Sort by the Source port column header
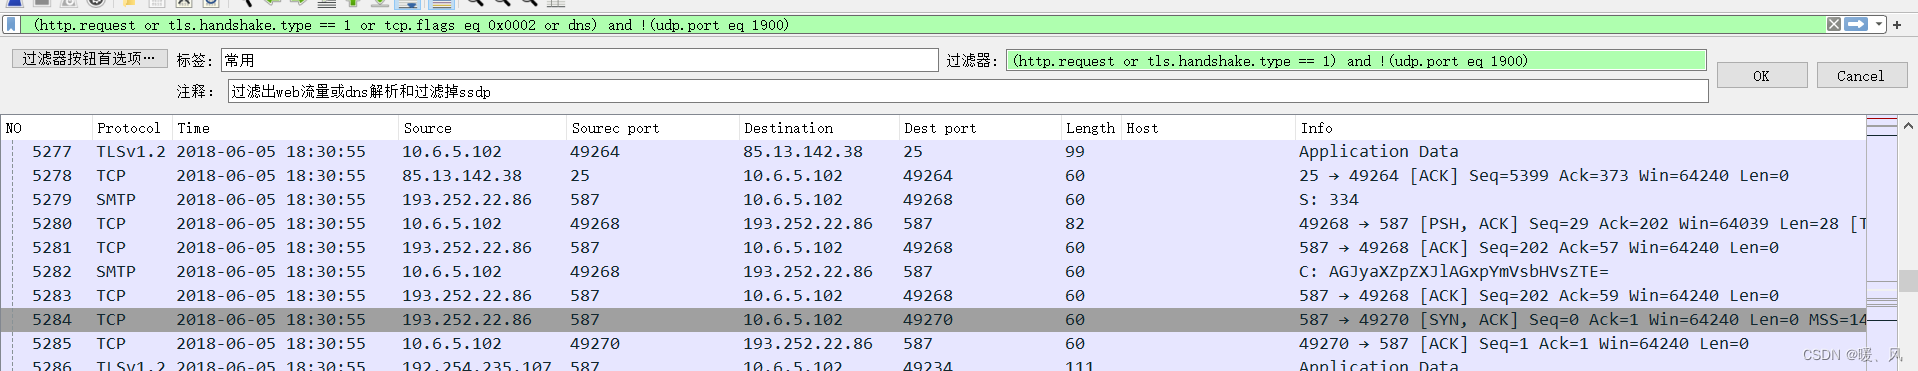This screenshot has width=1918, height=371. point(652,128)
